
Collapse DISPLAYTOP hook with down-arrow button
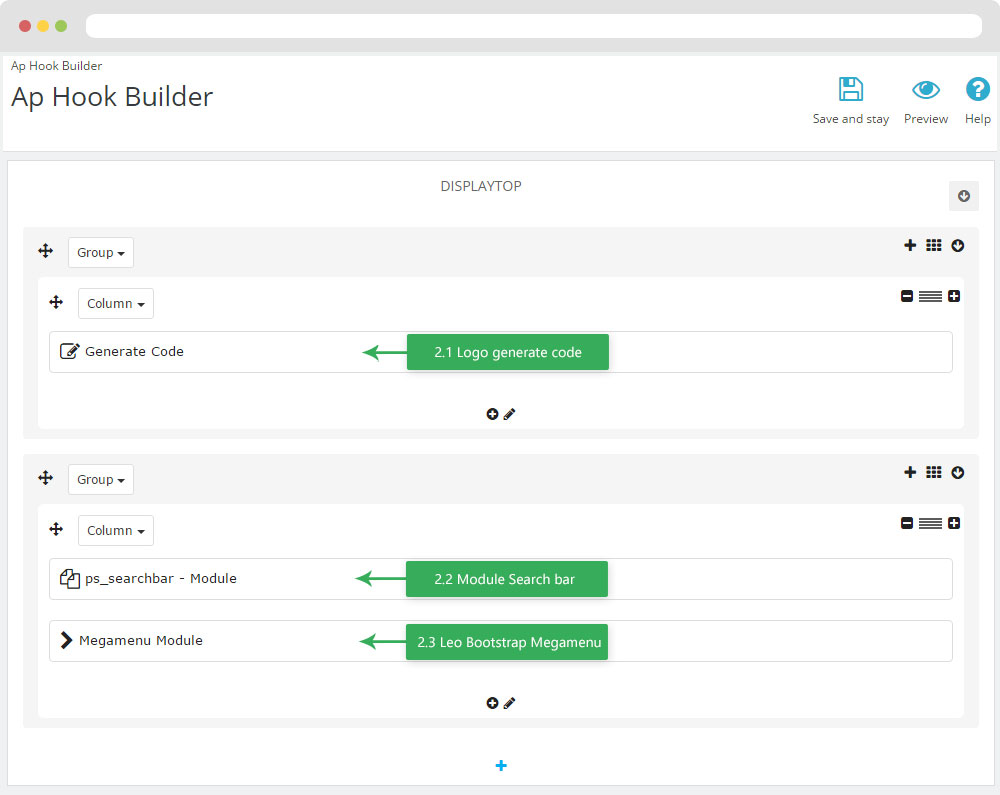[x=964, y=196]
